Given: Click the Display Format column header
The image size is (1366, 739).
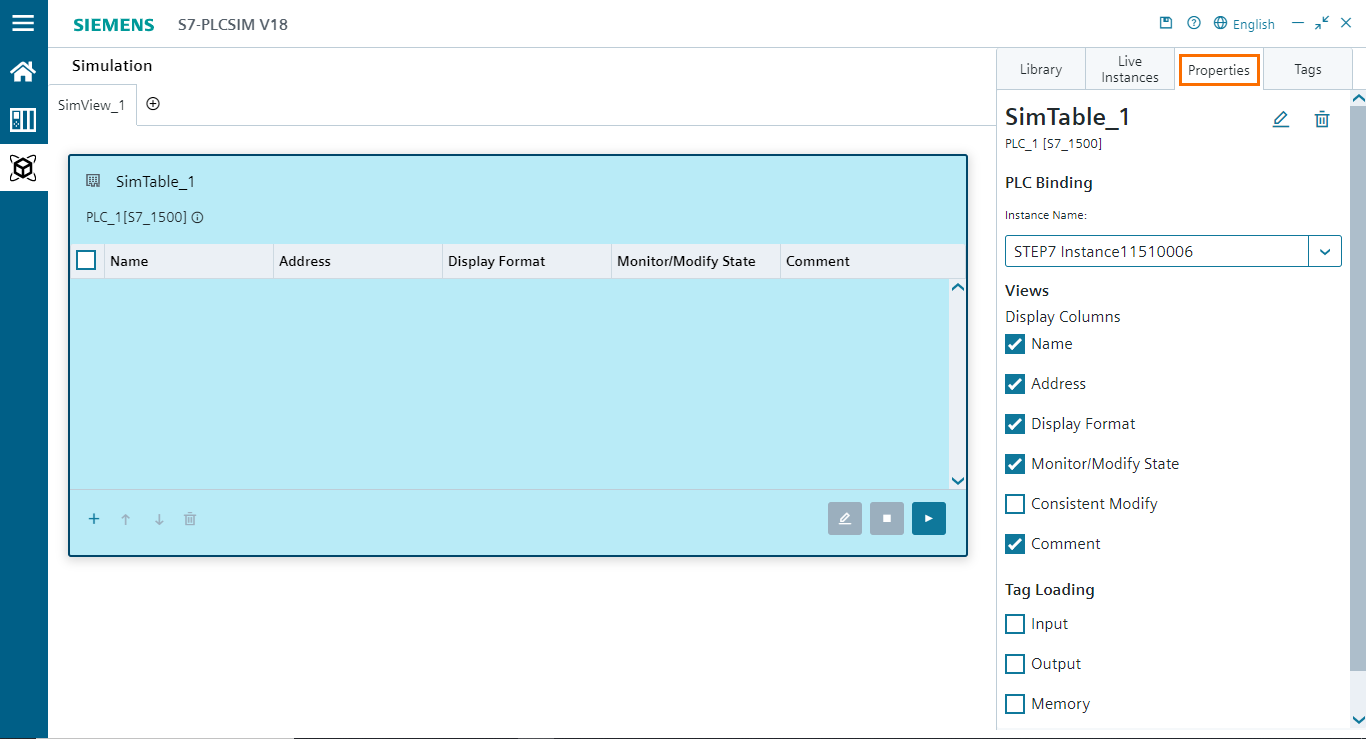Looking at the screenshot, I should point(527,261).
